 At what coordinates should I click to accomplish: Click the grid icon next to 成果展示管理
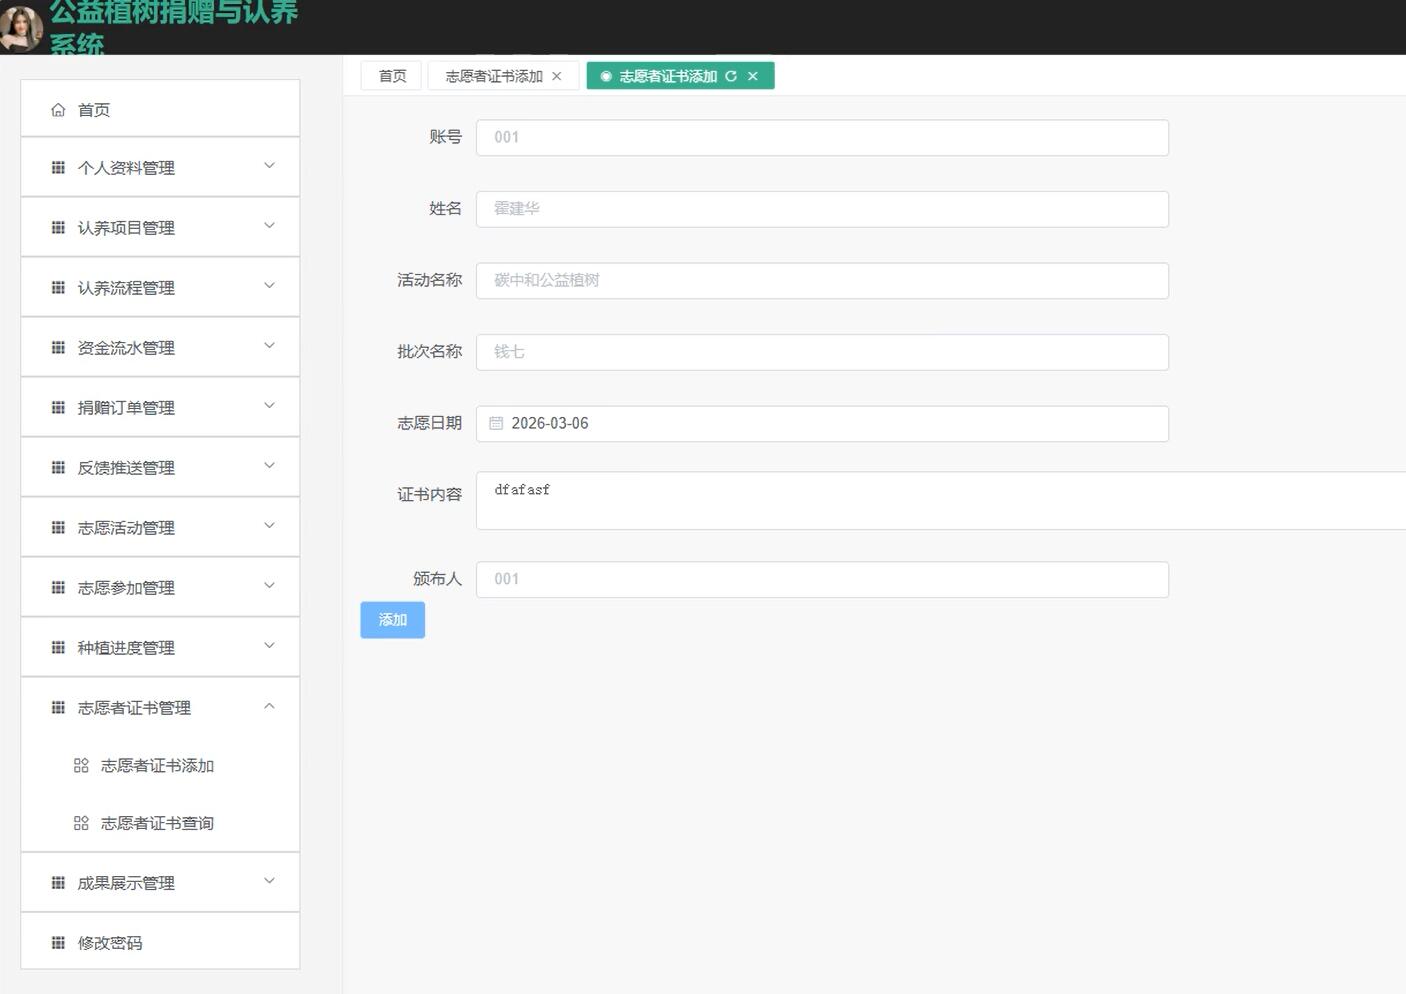tap(58, 883)
